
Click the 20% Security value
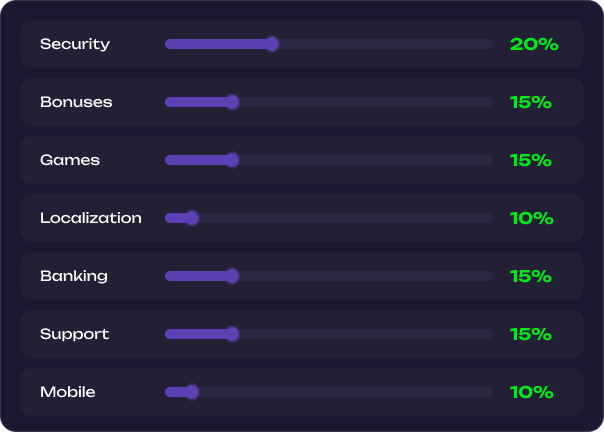point(534,44)
